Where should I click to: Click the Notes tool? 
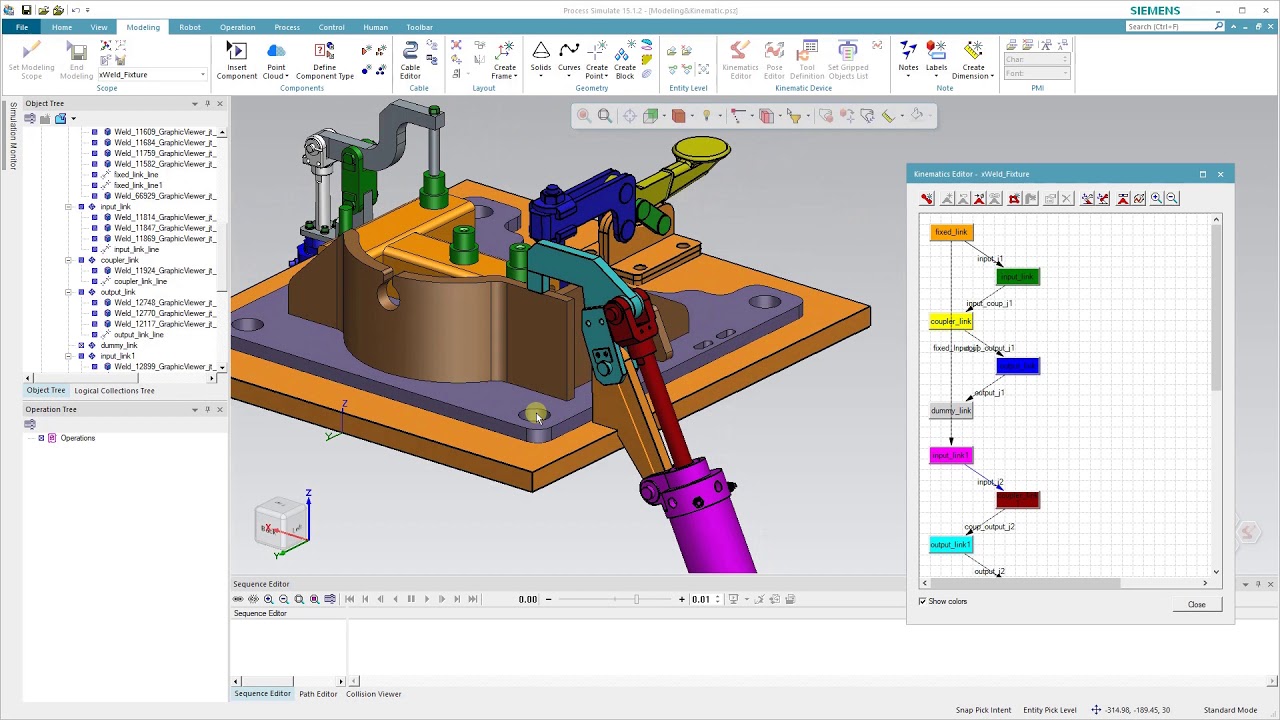coord(908,58)
